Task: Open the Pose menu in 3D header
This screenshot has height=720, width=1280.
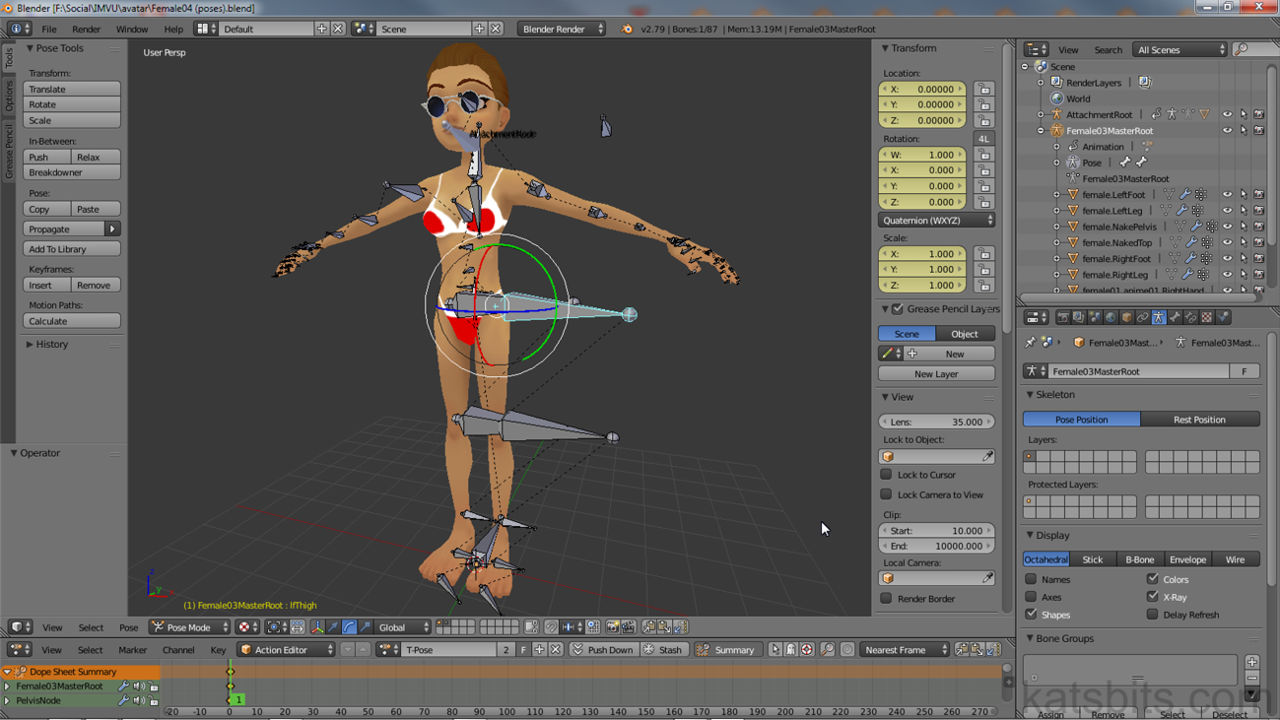Action: [129, 627]
